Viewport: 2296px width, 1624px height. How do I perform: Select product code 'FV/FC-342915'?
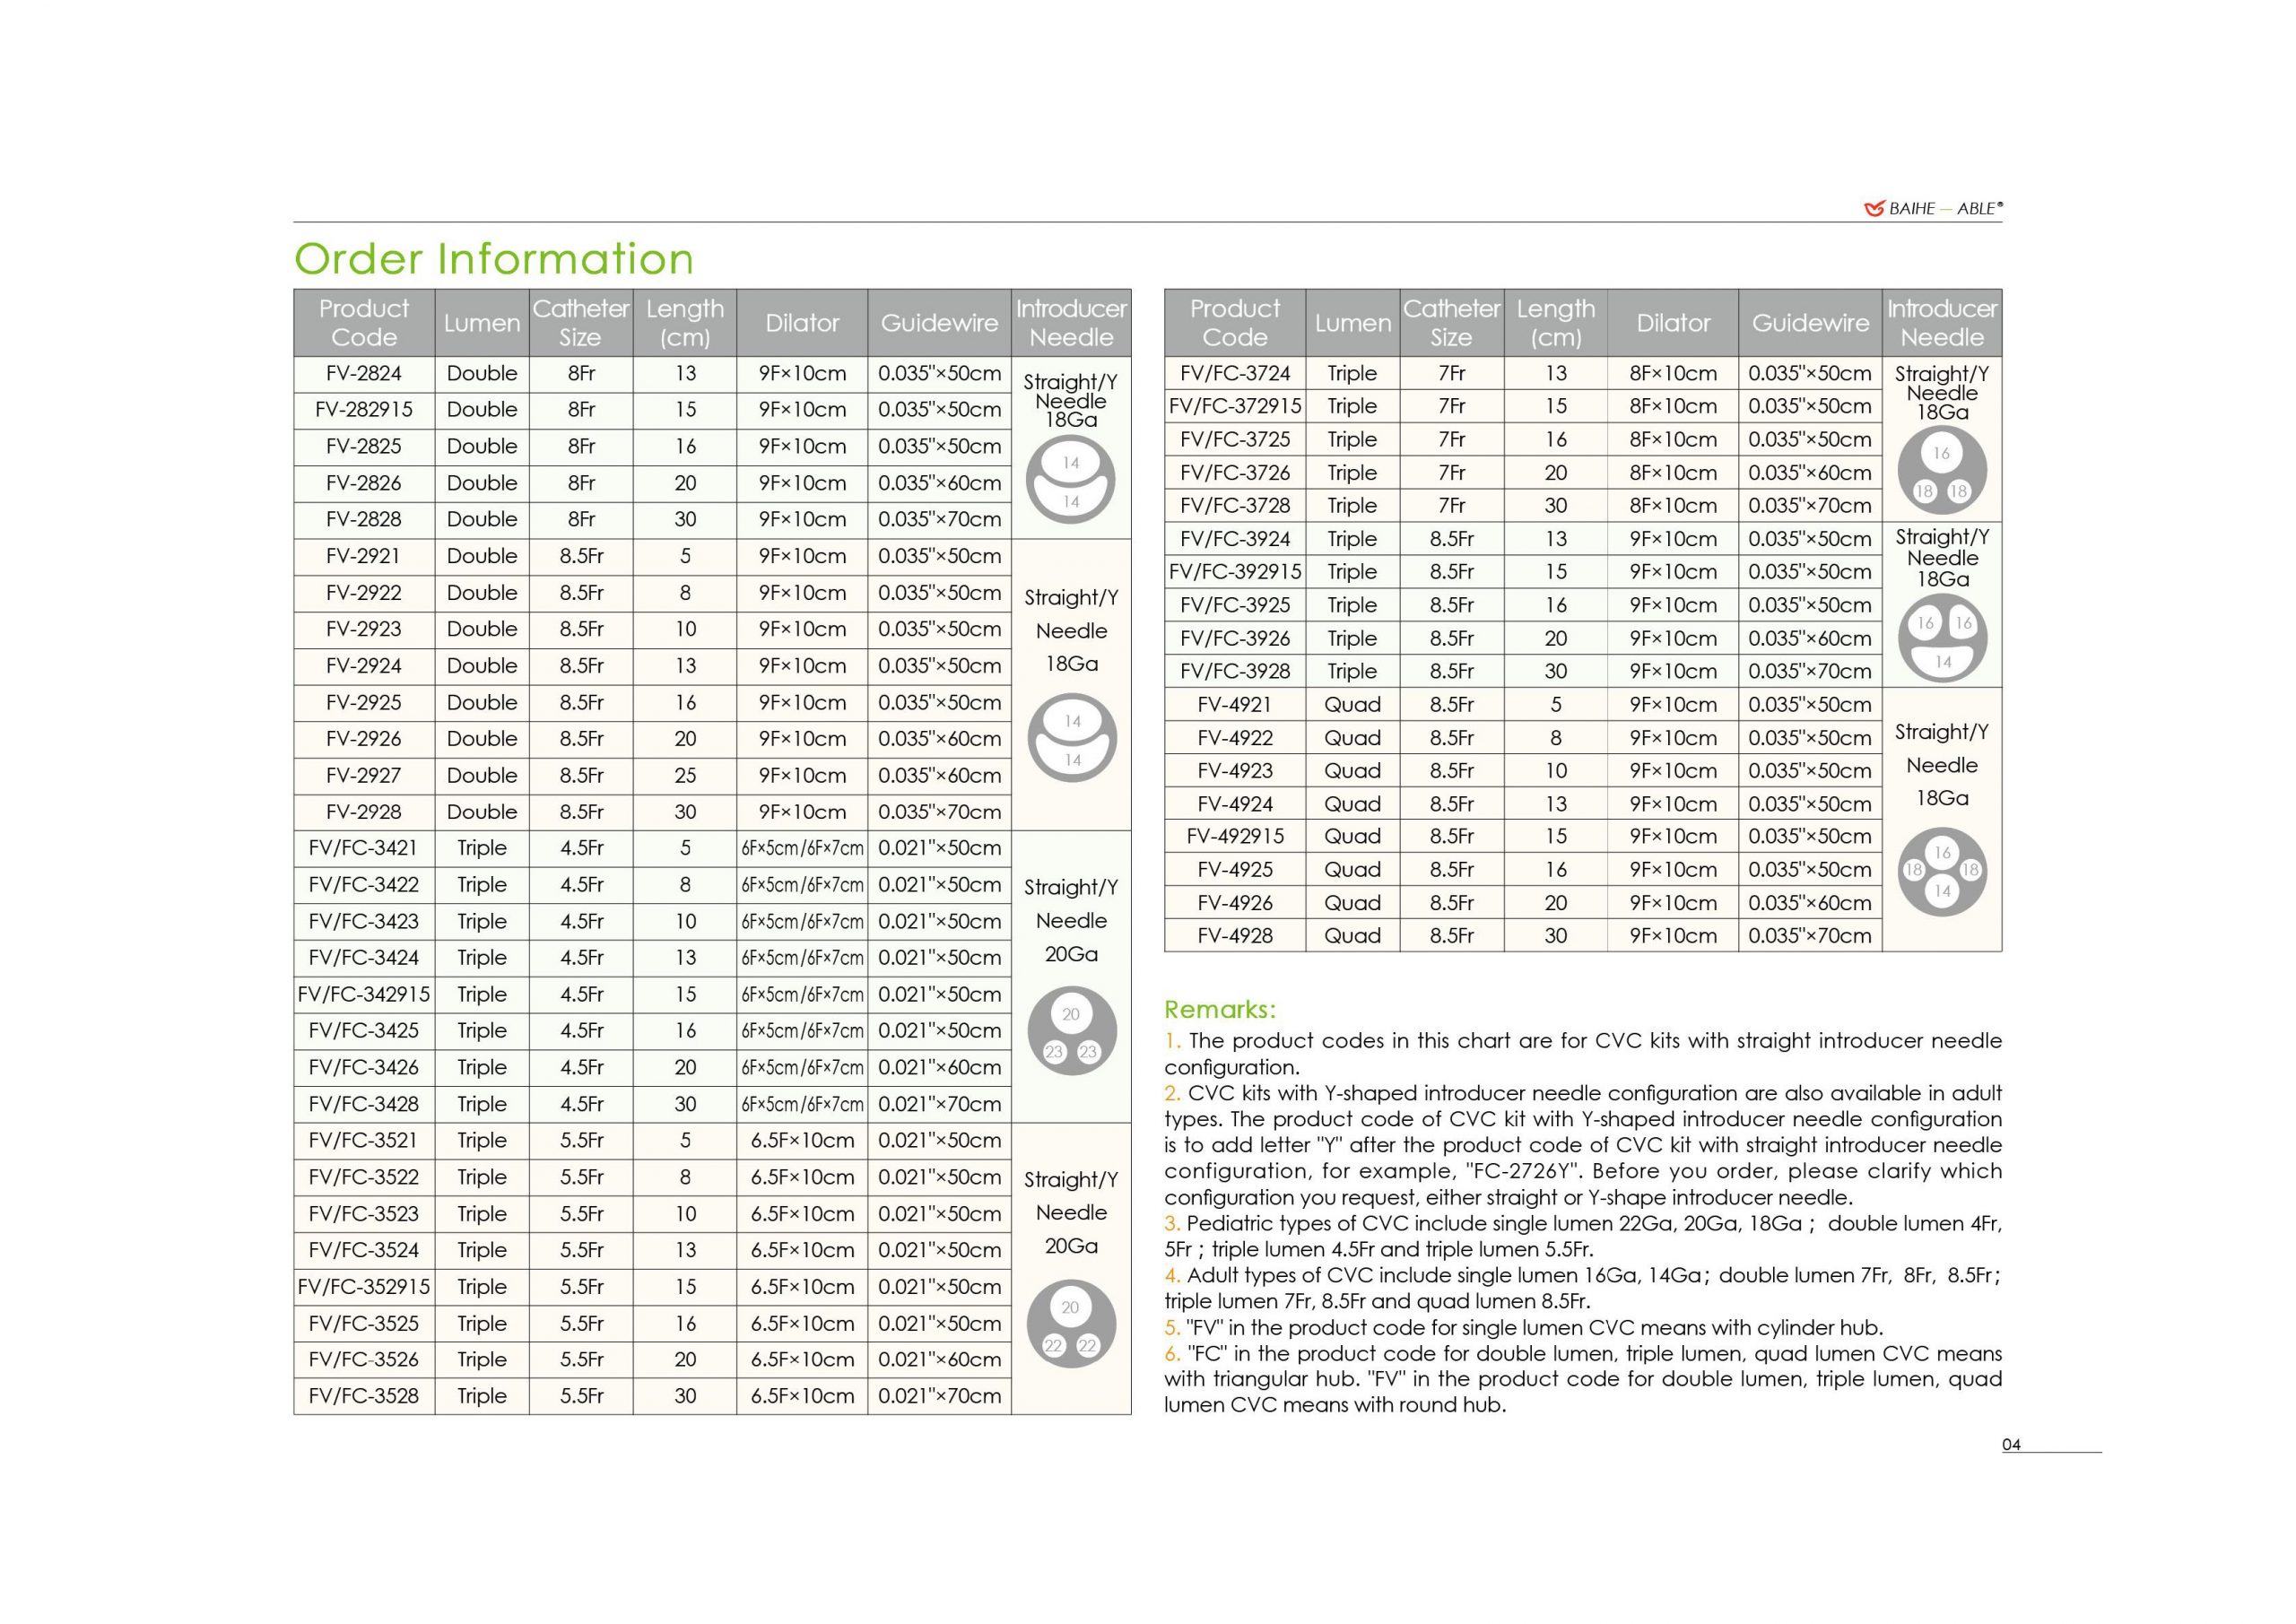click(x=364, y=994)
